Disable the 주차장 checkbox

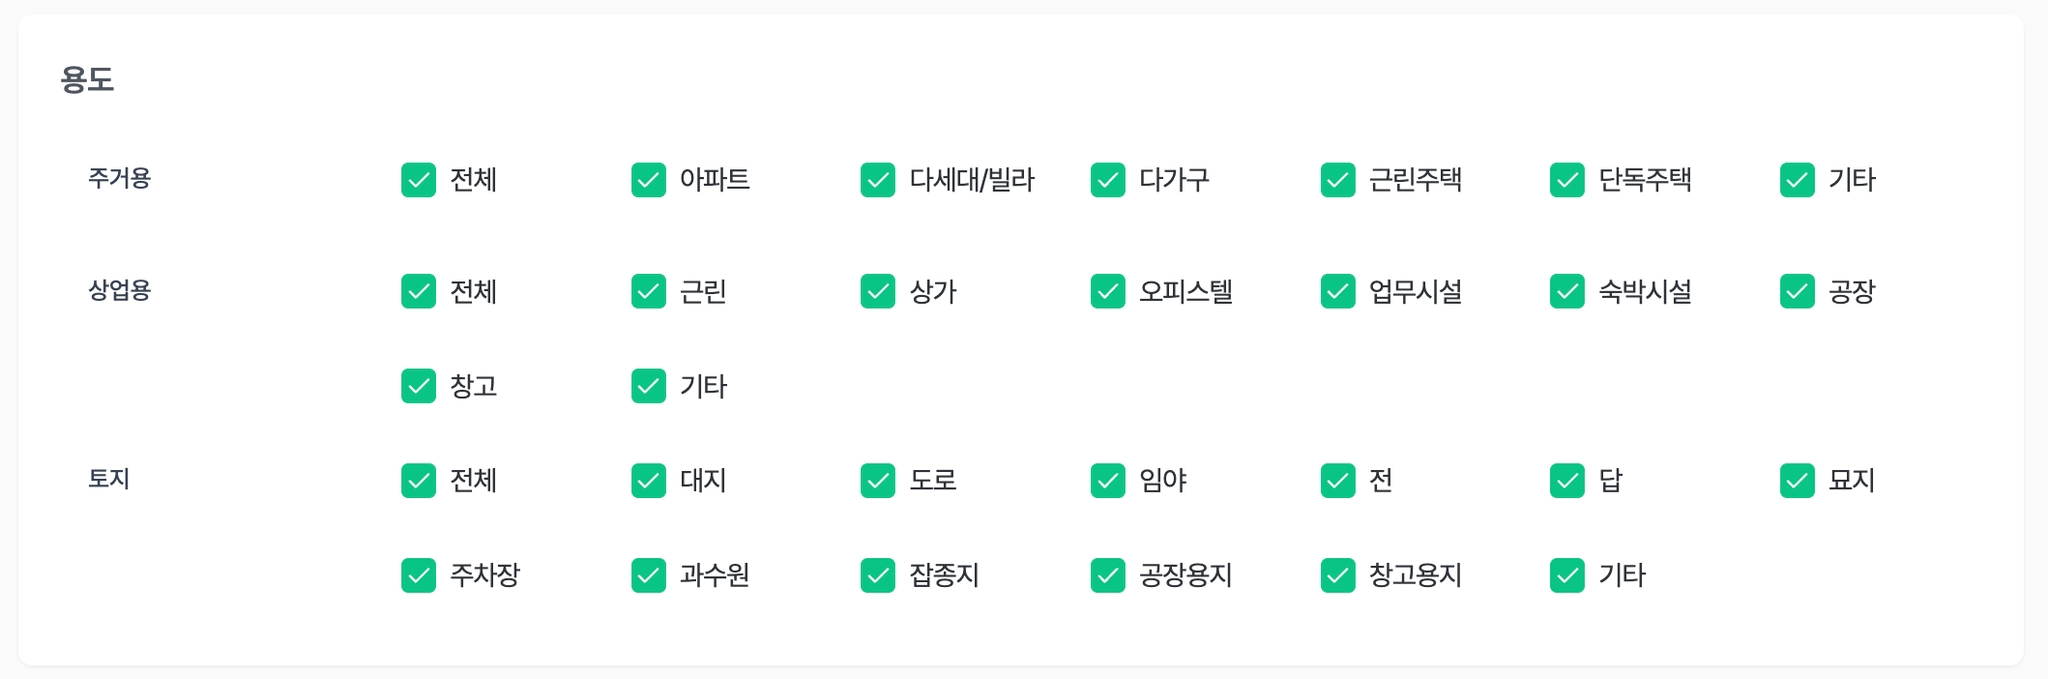[418, 576]
